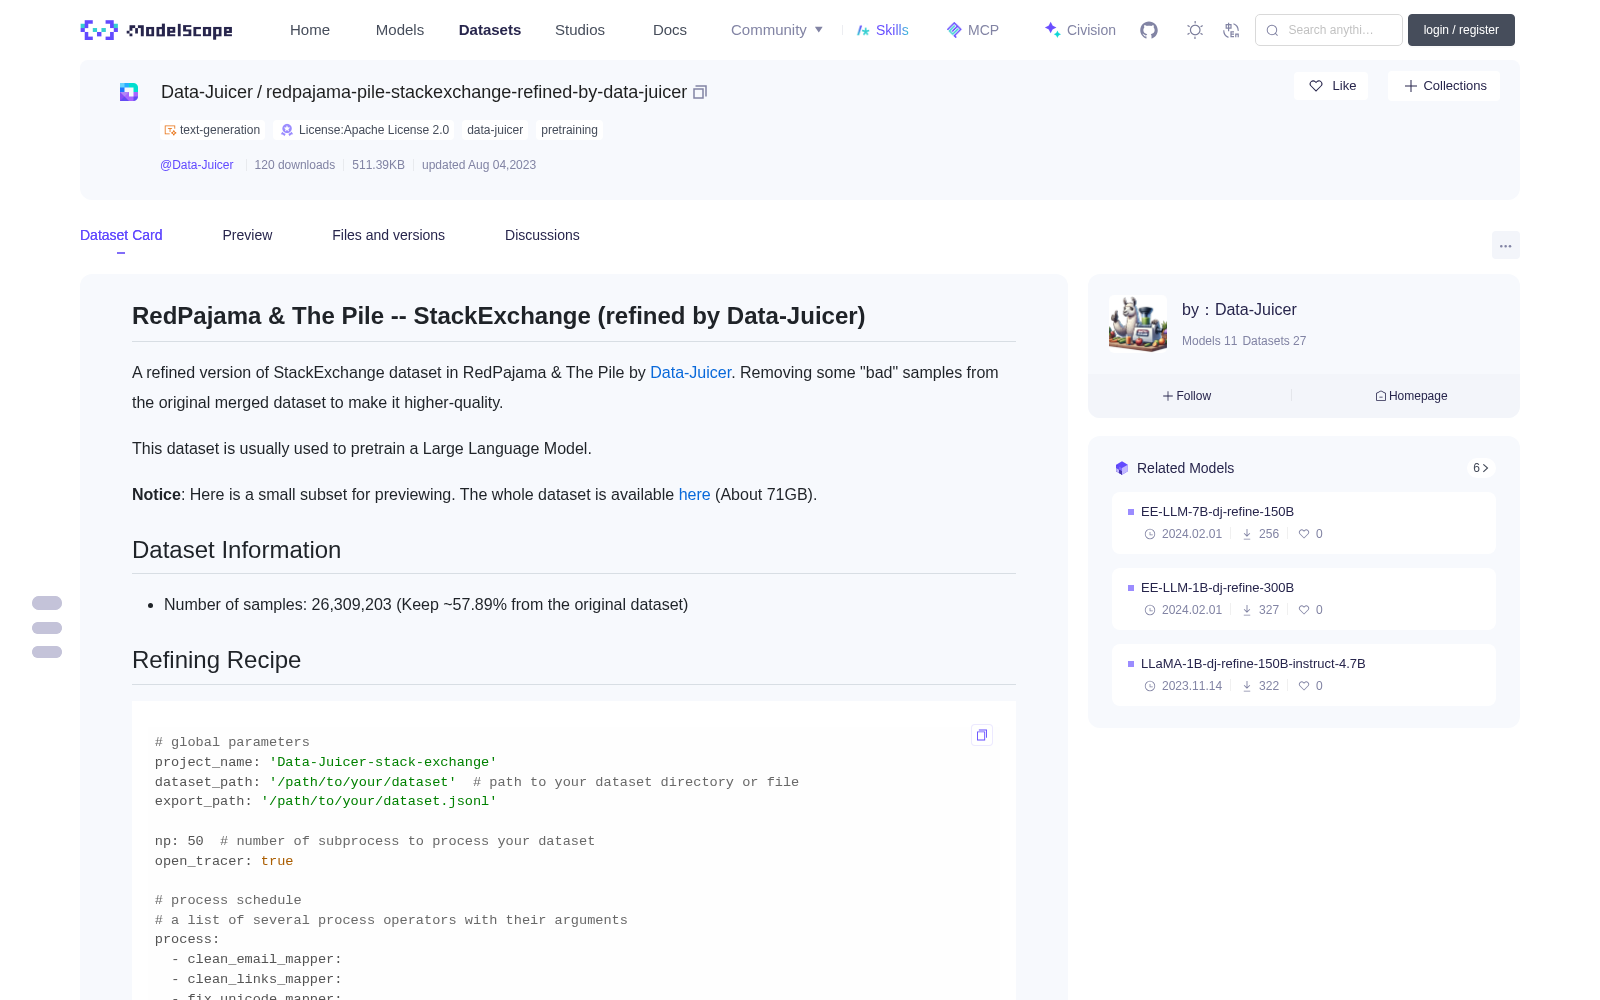Viewport: 1600px width, 1000px height.
Task: Follow the Data-Juicer organization
Action: coord(1187,396)
